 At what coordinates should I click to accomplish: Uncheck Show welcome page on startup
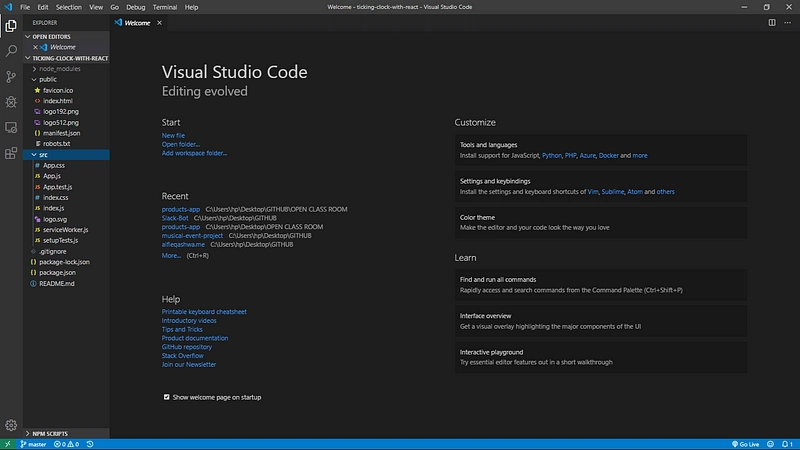166,397
